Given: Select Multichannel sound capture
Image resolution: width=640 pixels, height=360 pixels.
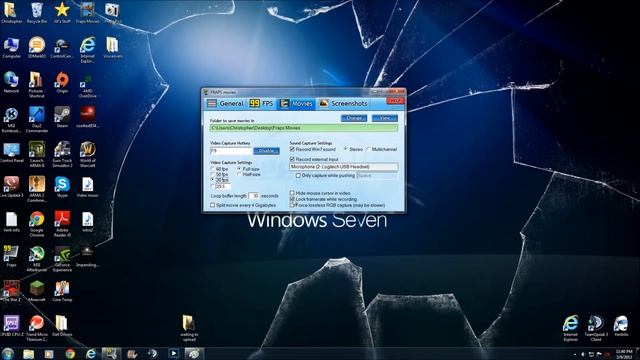Looking at the screenshot, I should point(368,149).
